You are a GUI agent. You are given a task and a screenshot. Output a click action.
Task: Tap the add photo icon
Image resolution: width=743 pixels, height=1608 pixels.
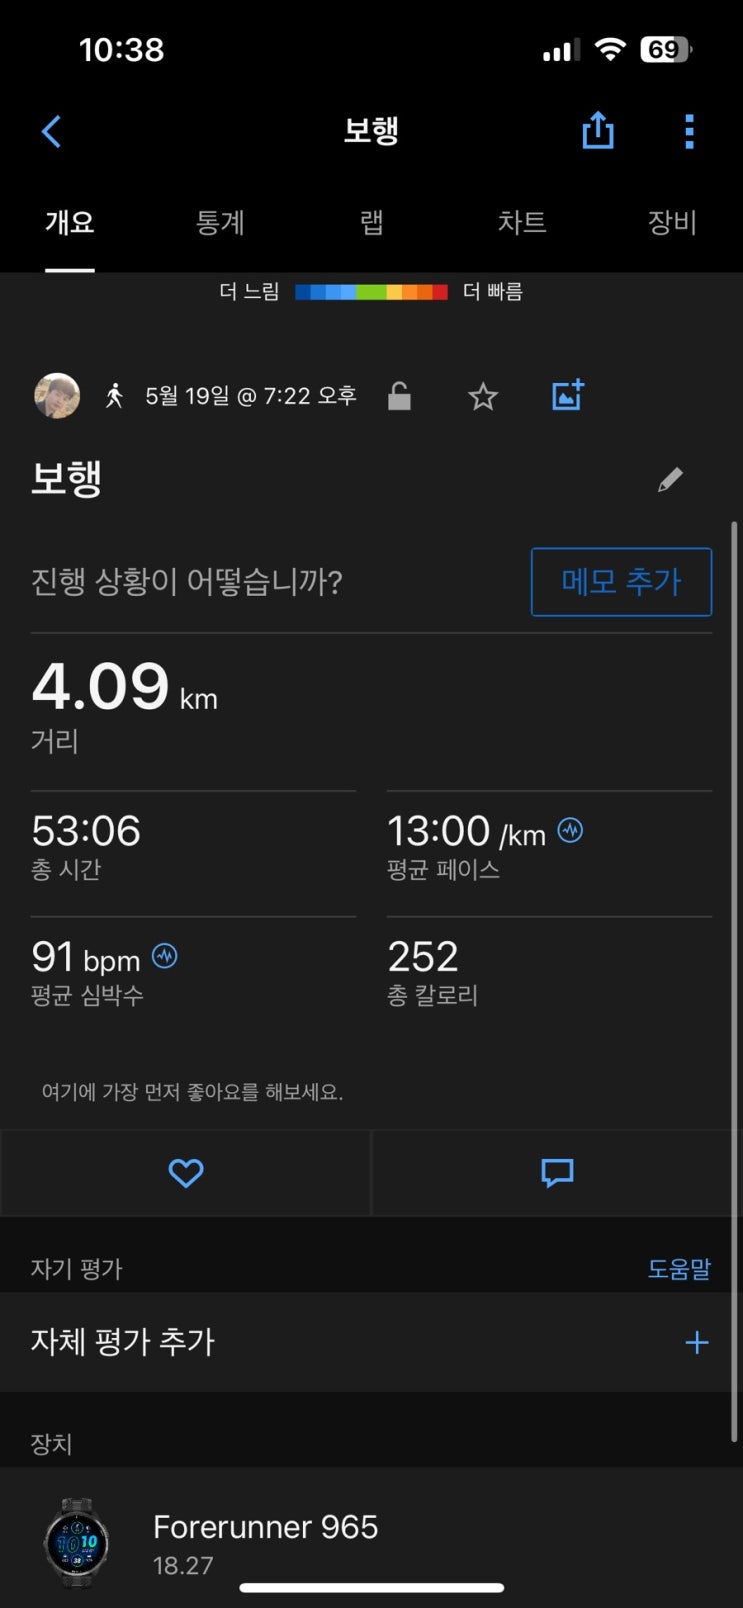[x=568, y=395]
